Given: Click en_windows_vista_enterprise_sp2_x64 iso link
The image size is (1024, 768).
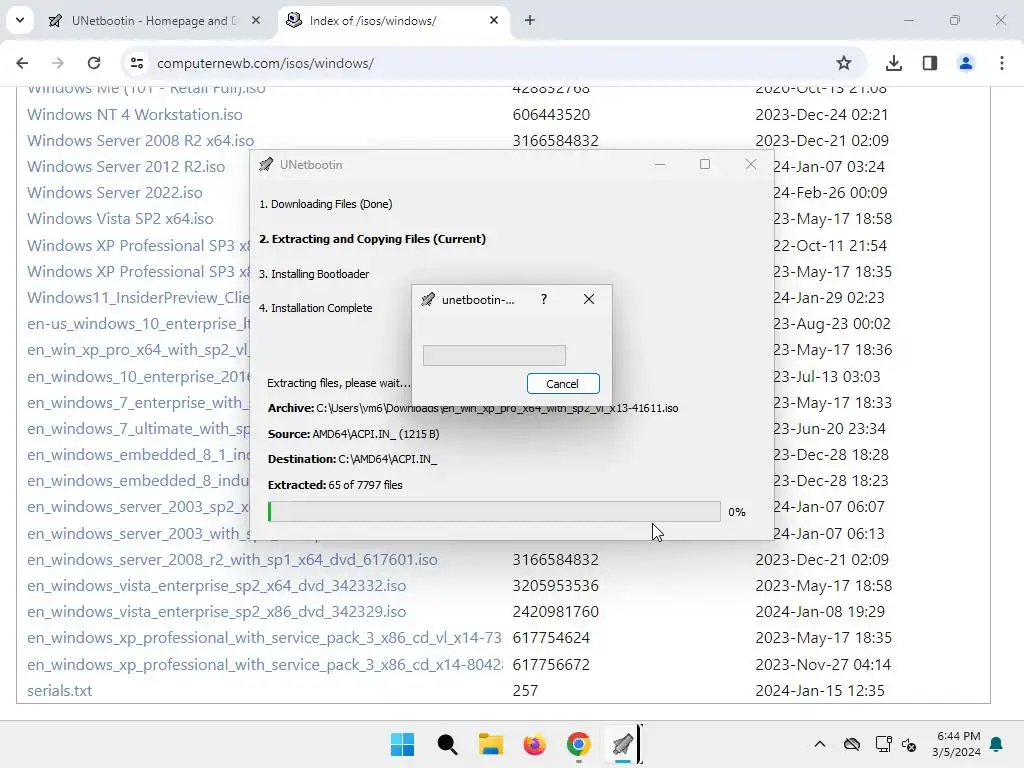Looking at the screenshot, I should tap(217, 586).
